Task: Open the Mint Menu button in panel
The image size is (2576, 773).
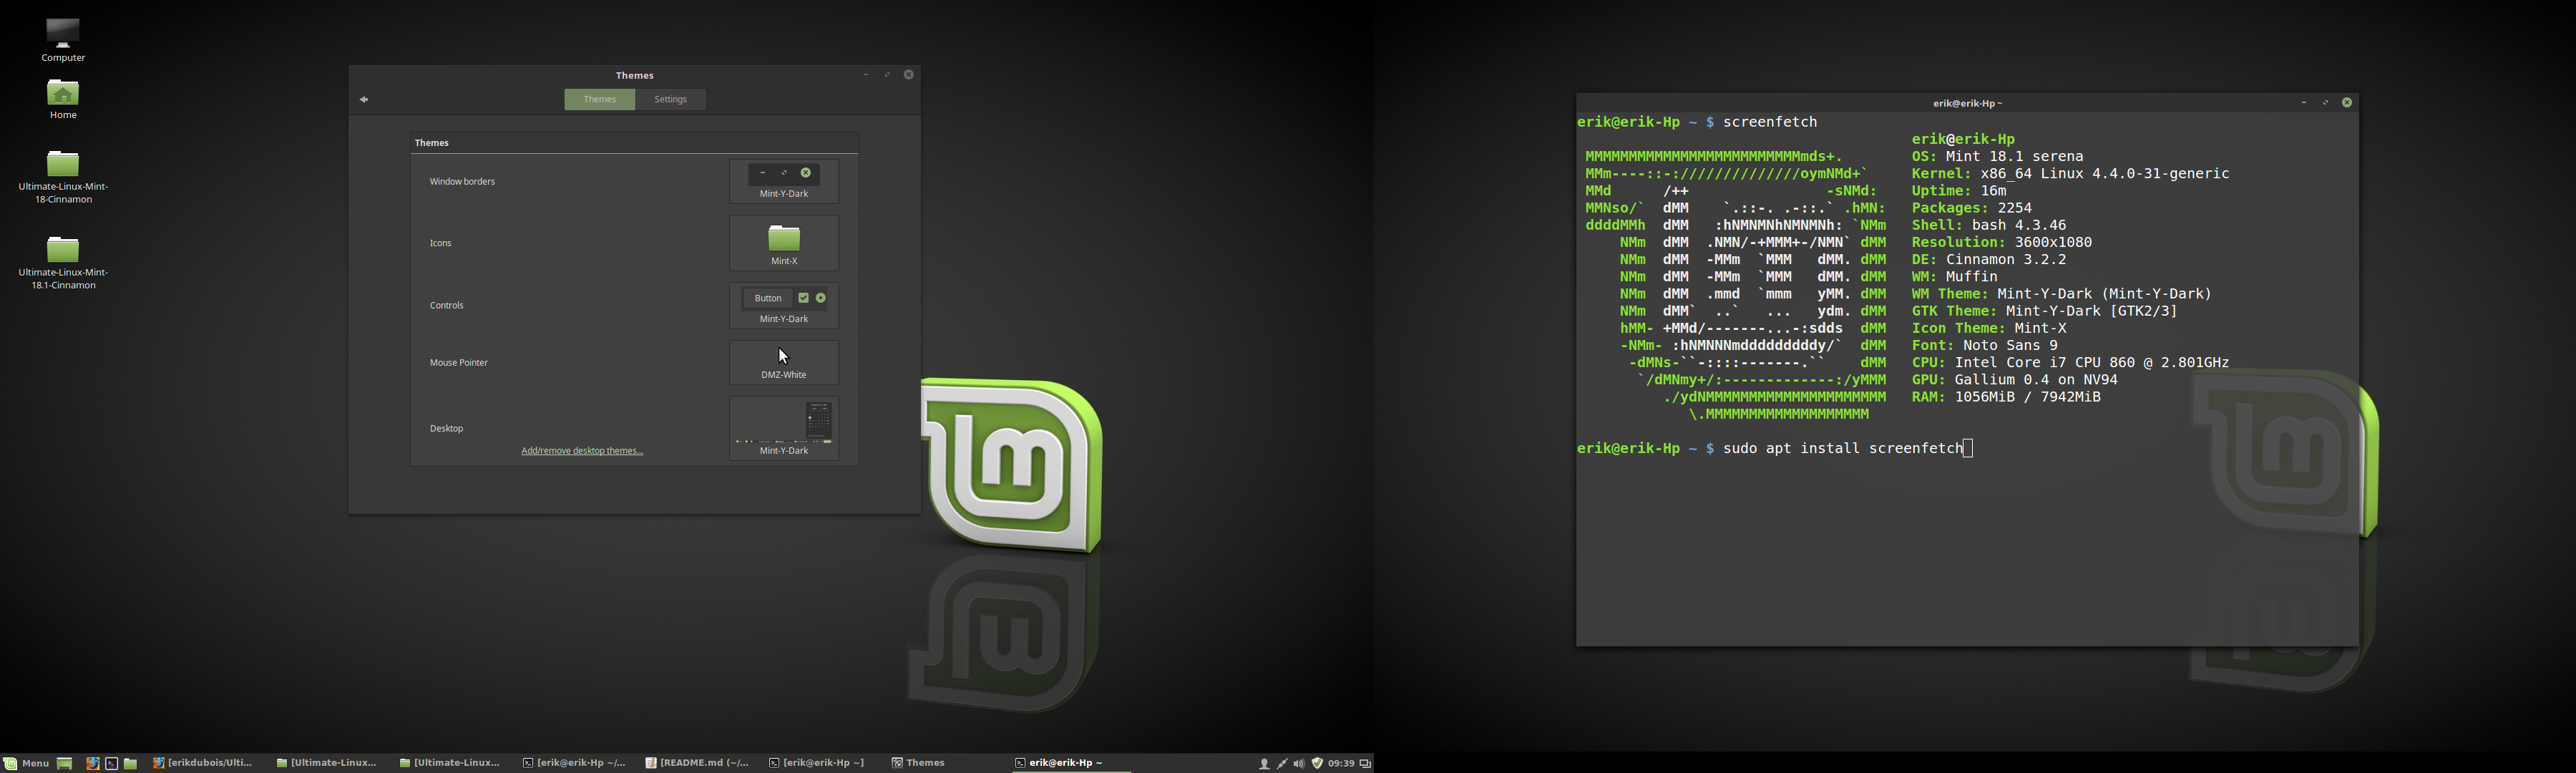Action: (x=26, y=763)
